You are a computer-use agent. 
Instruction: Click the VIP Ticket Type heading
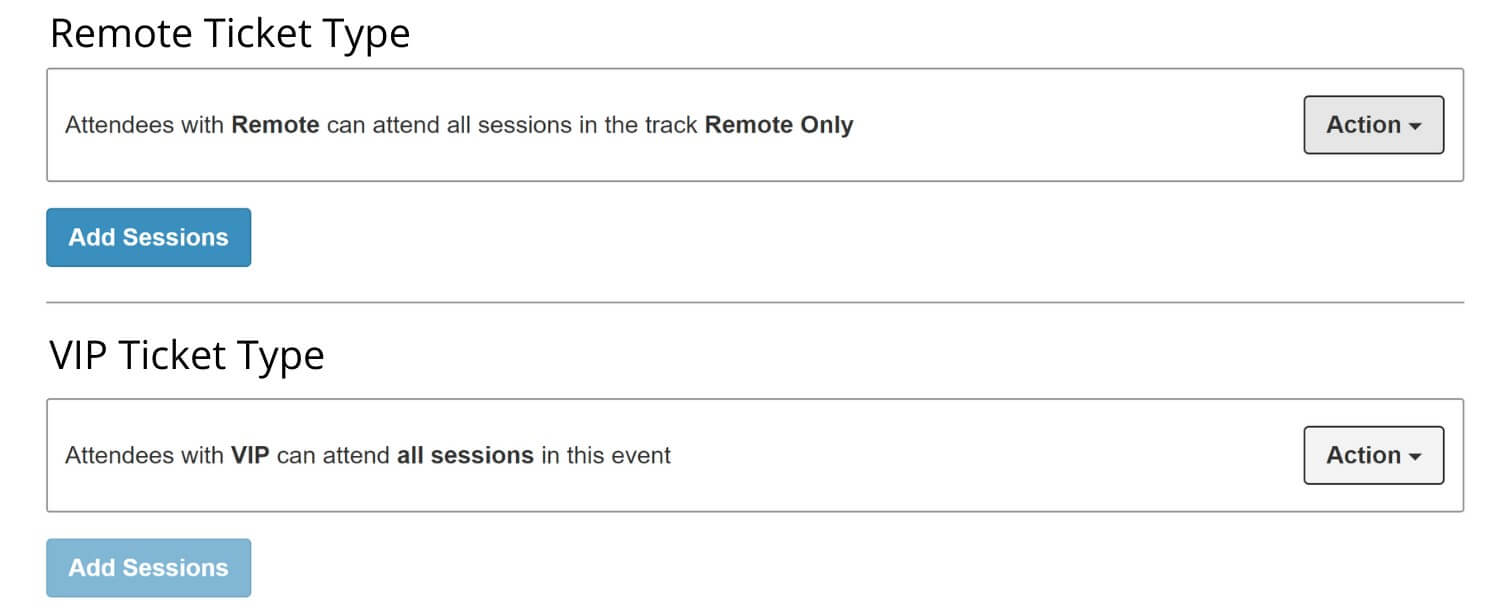pyautogui.click(x=186, y=355)
